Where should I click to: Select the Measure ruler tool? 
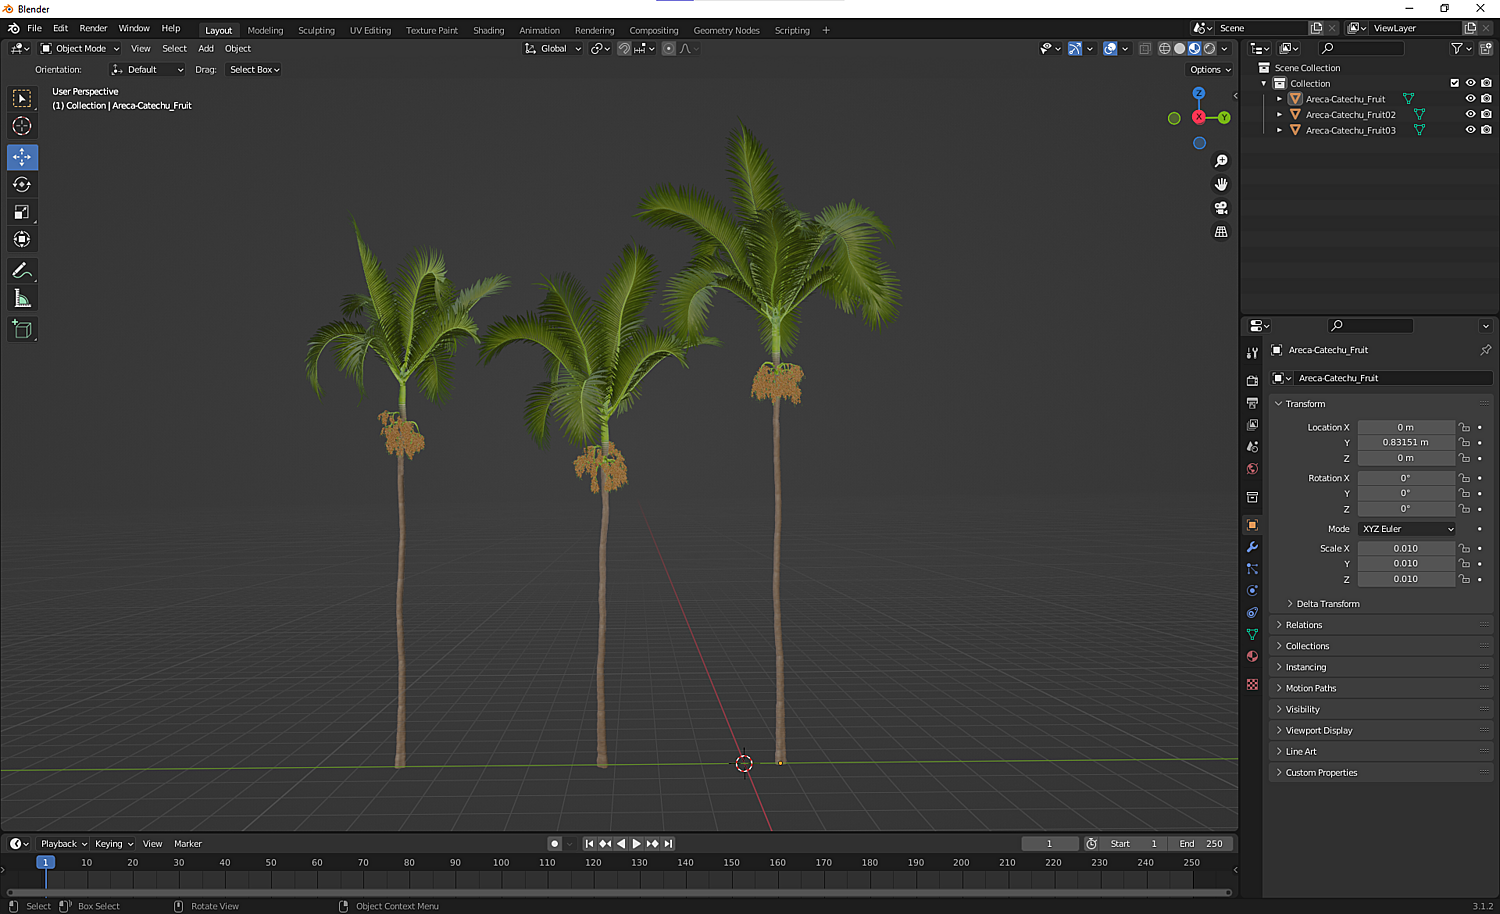pos(22,298)
